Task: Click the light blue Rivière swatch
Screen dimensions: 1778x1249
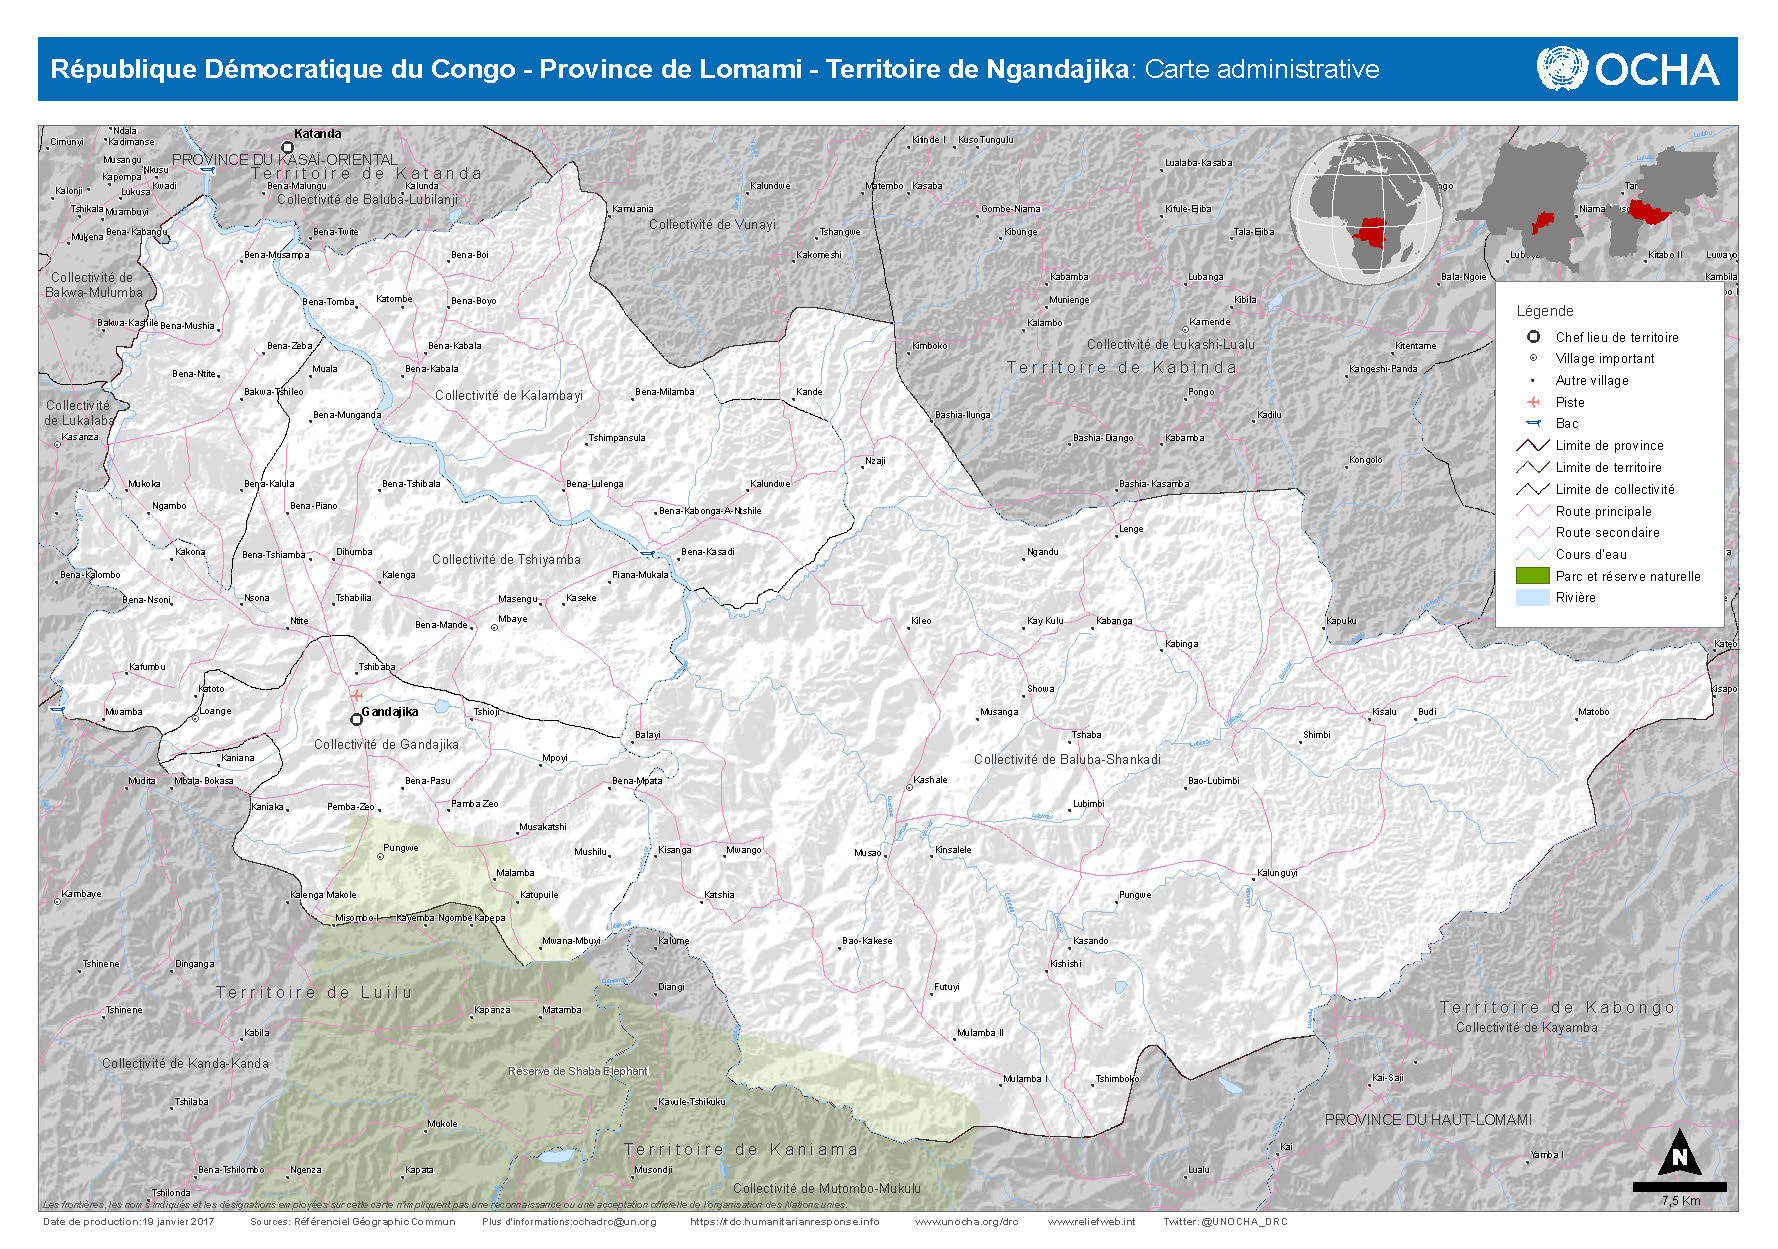Action: coord(1533,597)
